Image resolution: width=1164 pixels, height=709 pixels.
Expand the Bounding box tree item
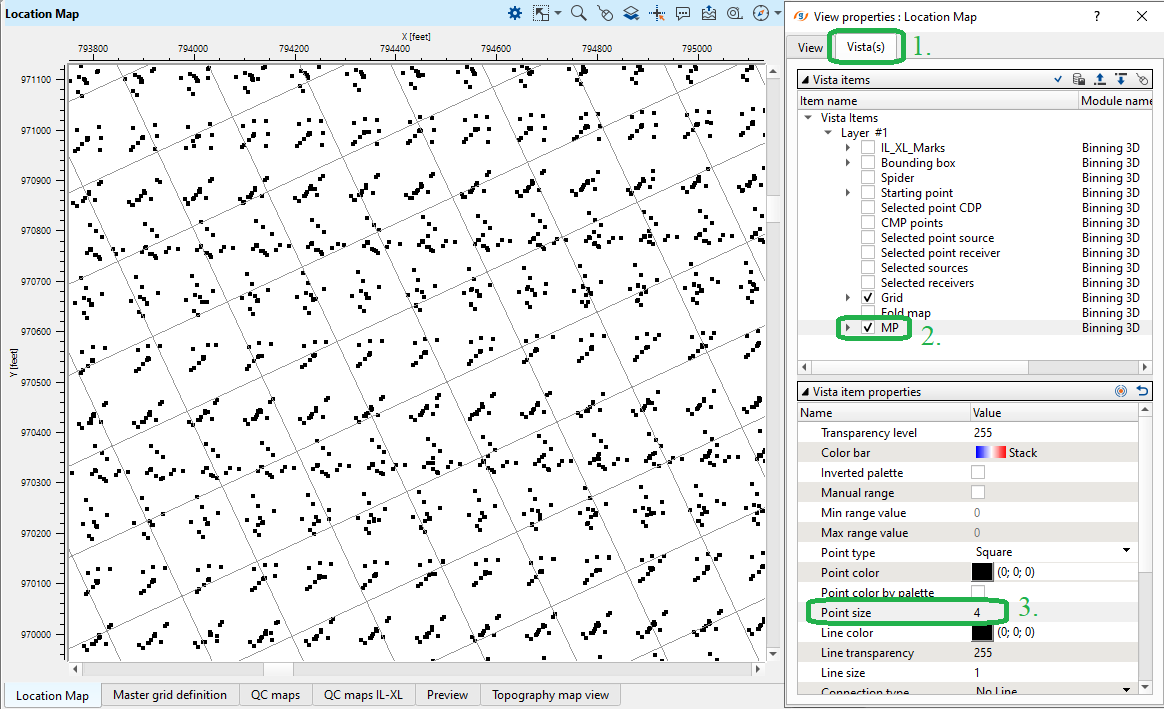848,163
